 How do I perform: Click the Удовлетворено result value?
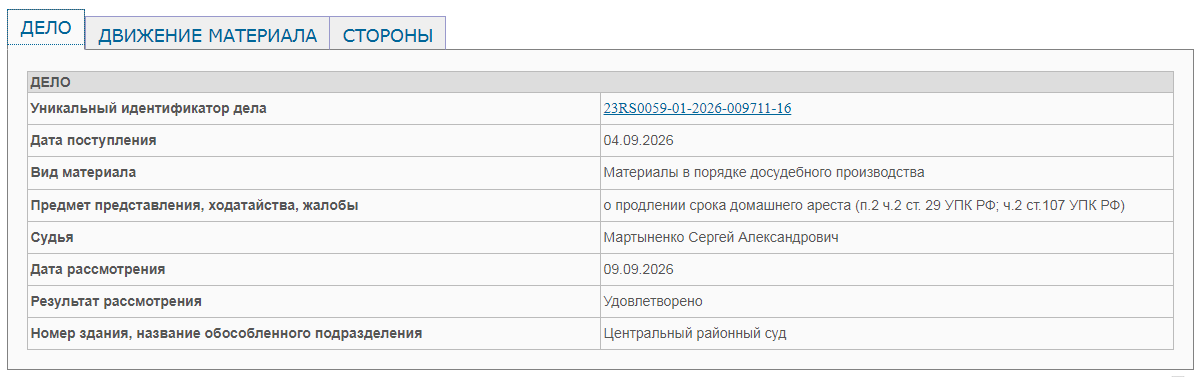point(653,301)
